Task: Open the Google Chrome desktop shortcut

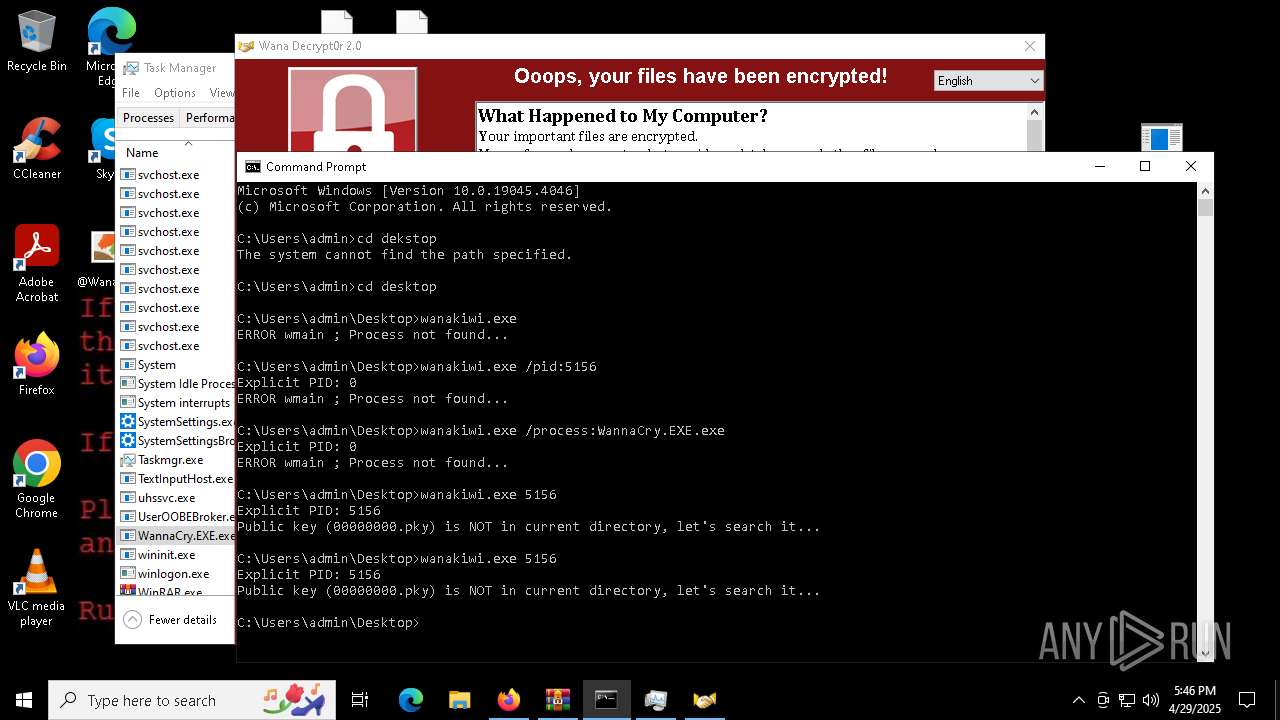Action: click(36, 480)
